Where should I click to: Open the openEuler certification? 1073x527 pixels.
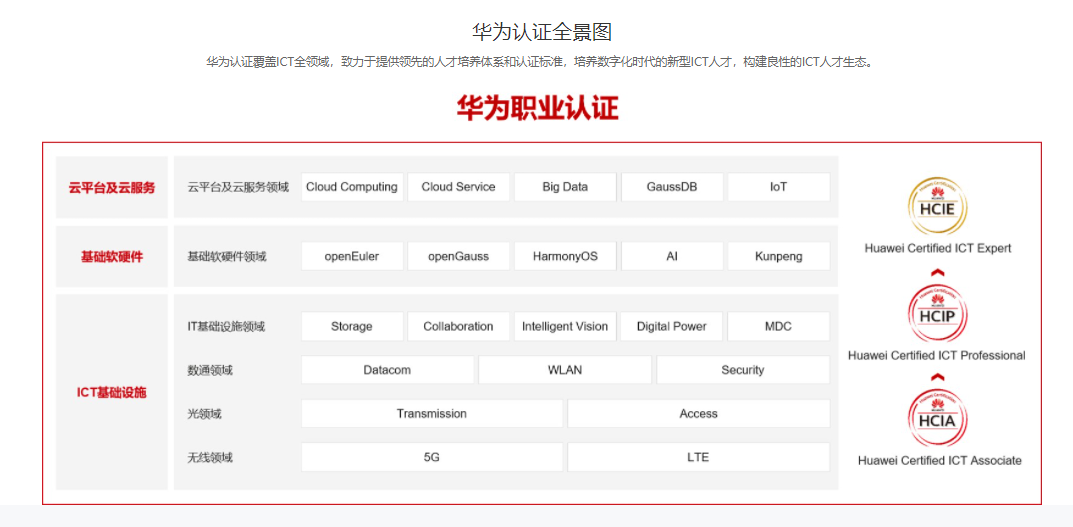pos(352,257)
